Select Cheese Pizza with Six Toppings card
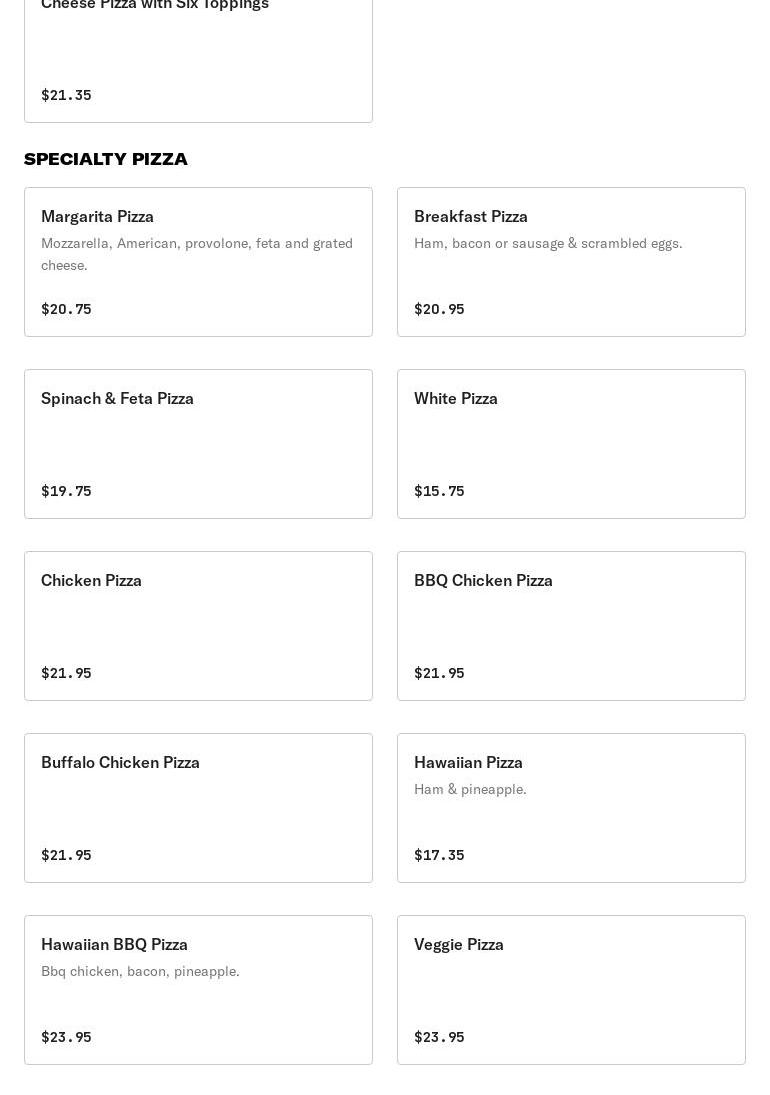This screenshot has height=1095, width=770. [198, 61]
